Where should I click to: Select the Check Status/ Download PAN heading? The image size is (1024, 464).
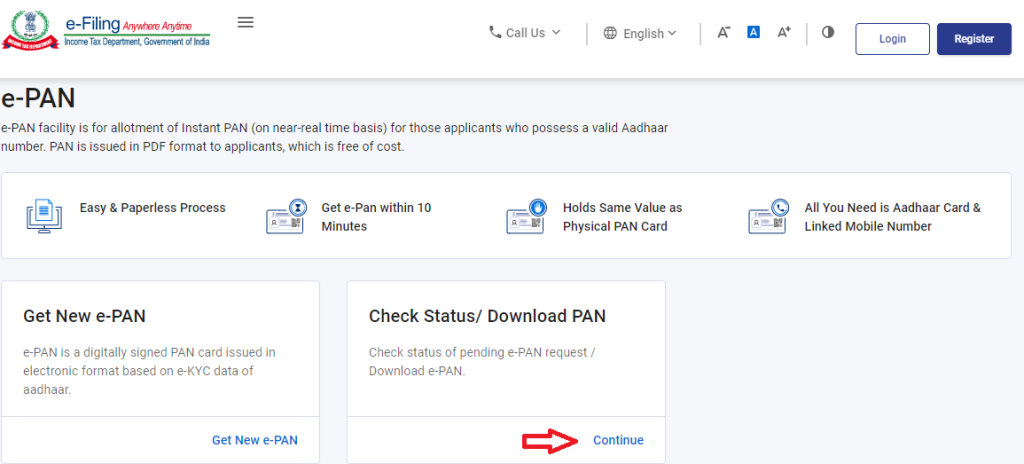click(487, 316)
